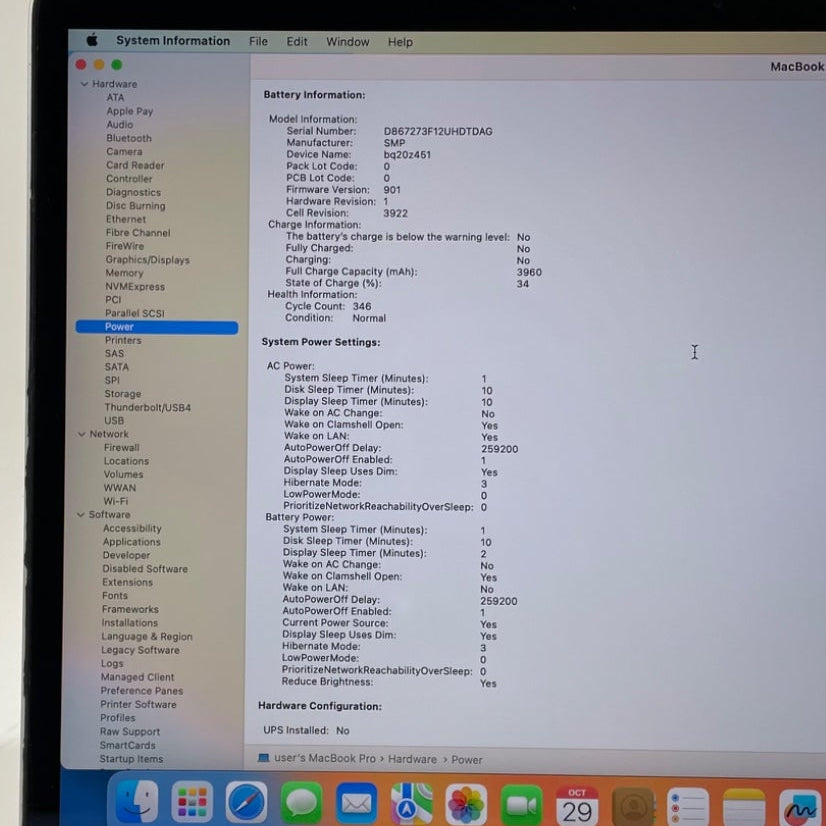Open Finder from the dock

pos(137,802)
